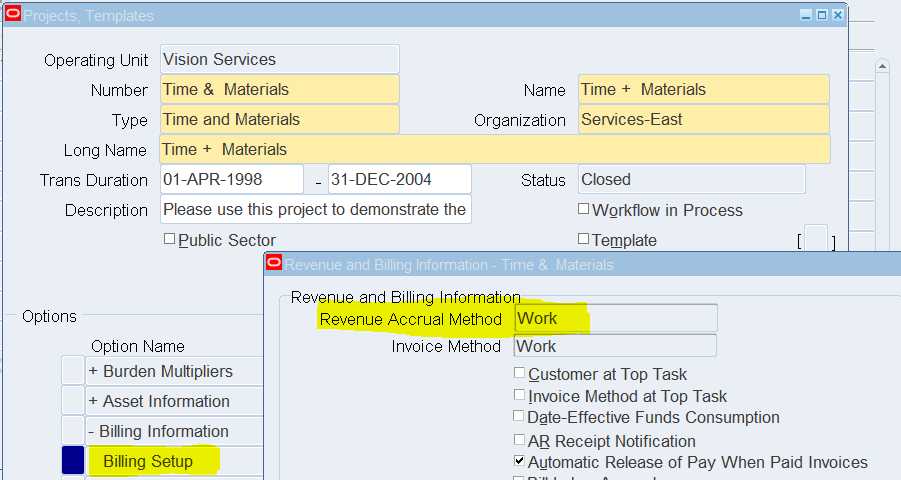901x480 pixels.
Task: Select the Billing Setup option
Action: 148,461
